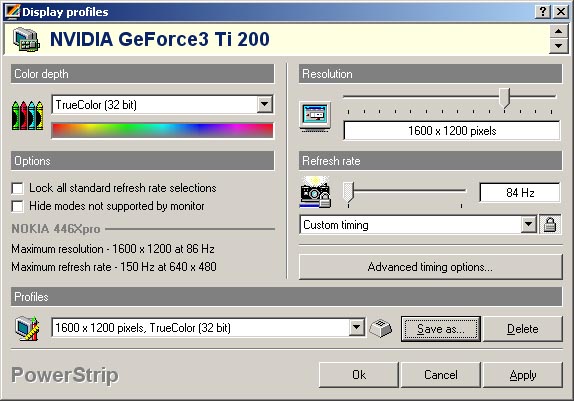
Task: Click the crayons icon under Color depth
Action: [28, 116]
